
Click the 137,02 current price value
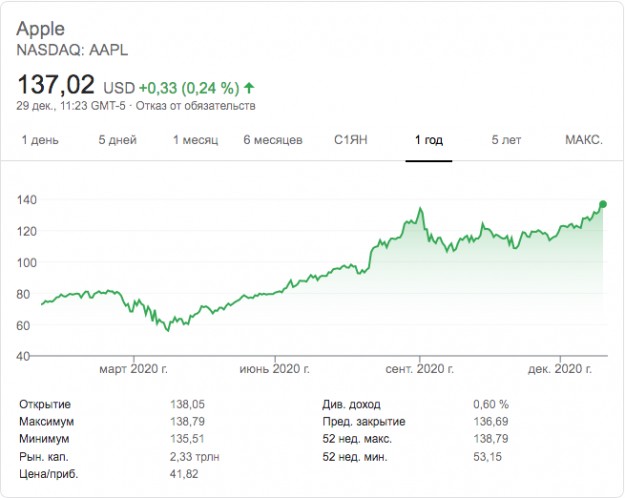[x=56, y=84]
